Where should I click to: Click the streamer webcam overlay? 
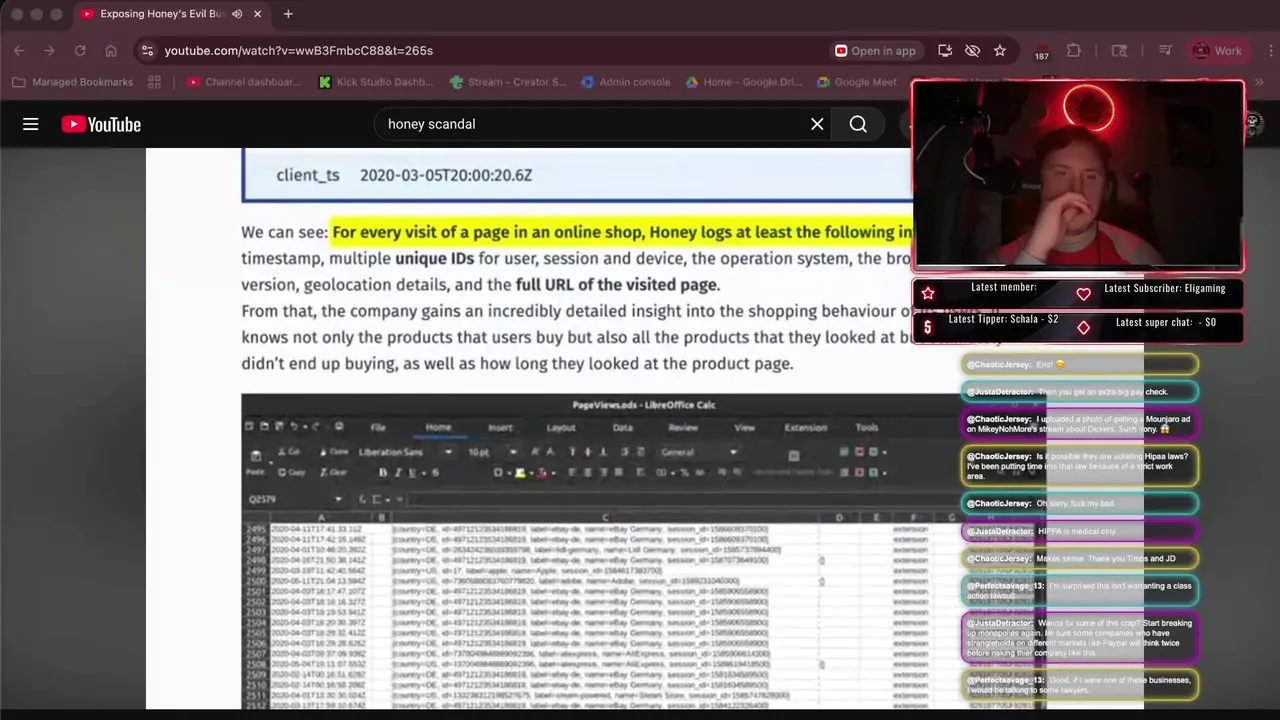[x=1078, y=176]
